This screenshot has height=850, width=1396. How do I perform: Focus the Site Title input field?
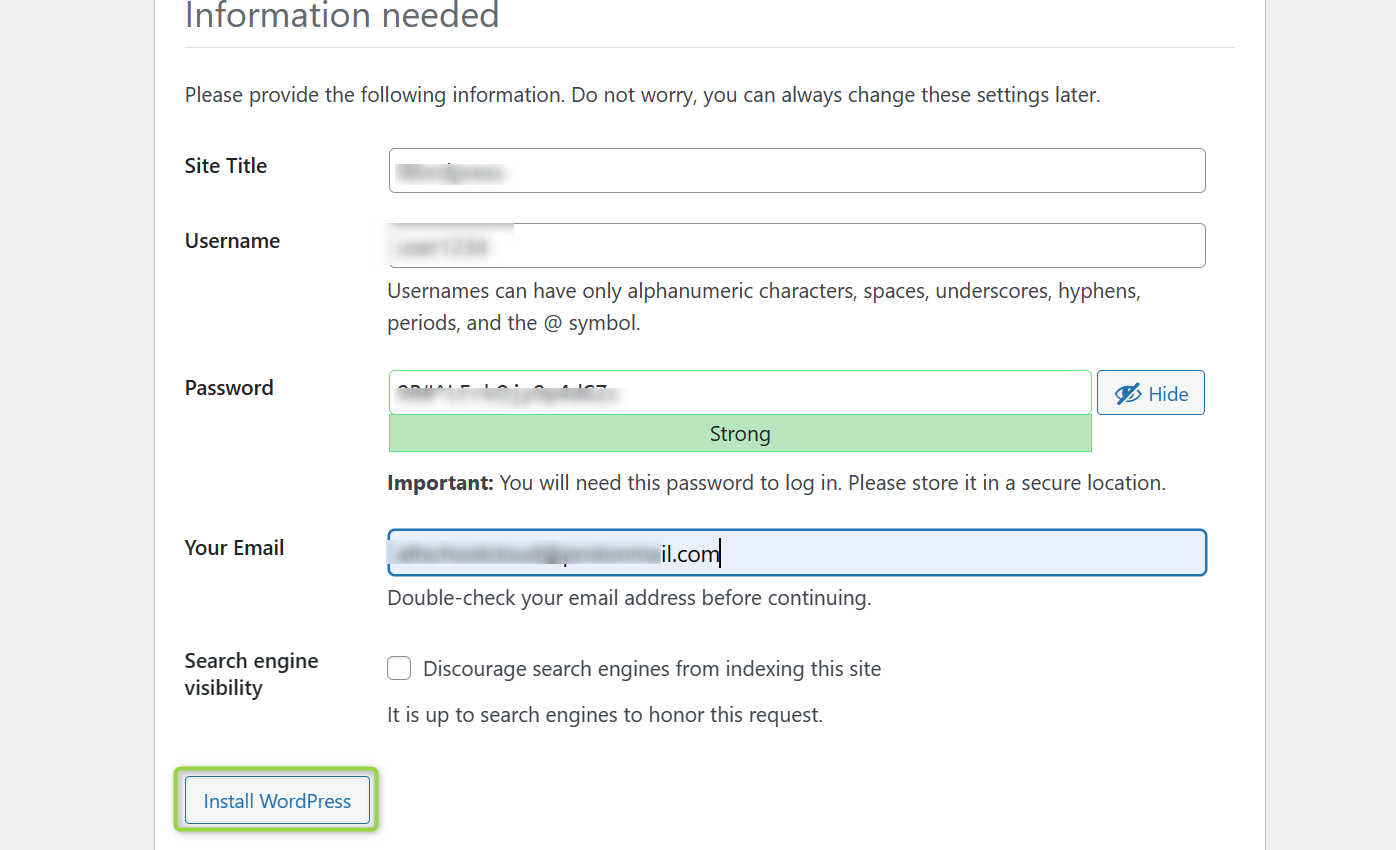[797, 171]
